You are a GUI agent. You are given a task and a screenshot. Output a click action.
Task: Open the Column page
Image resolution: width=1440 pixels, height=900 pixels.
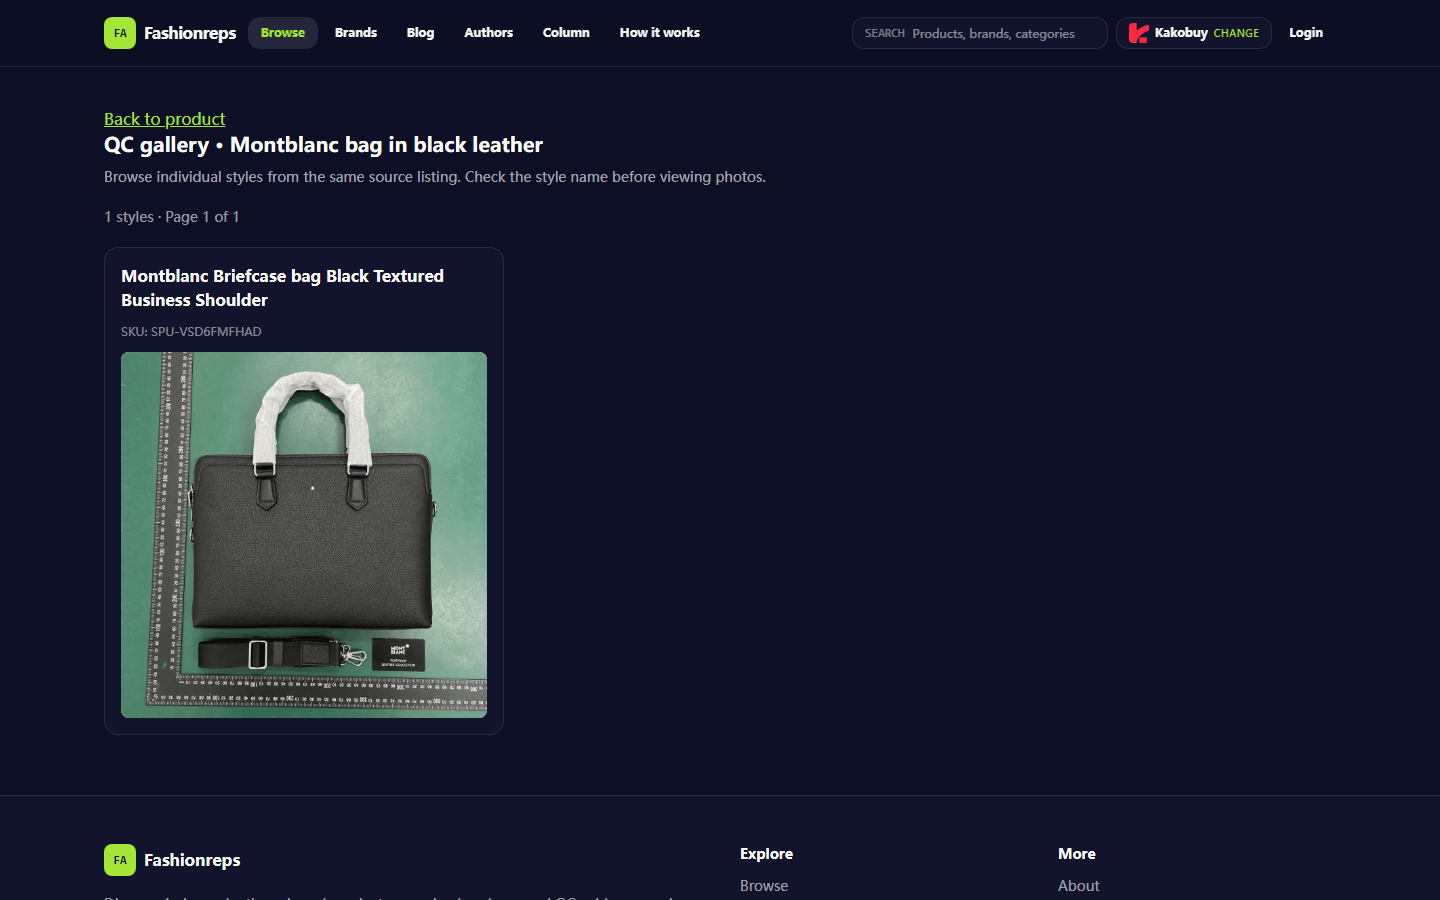566,33
